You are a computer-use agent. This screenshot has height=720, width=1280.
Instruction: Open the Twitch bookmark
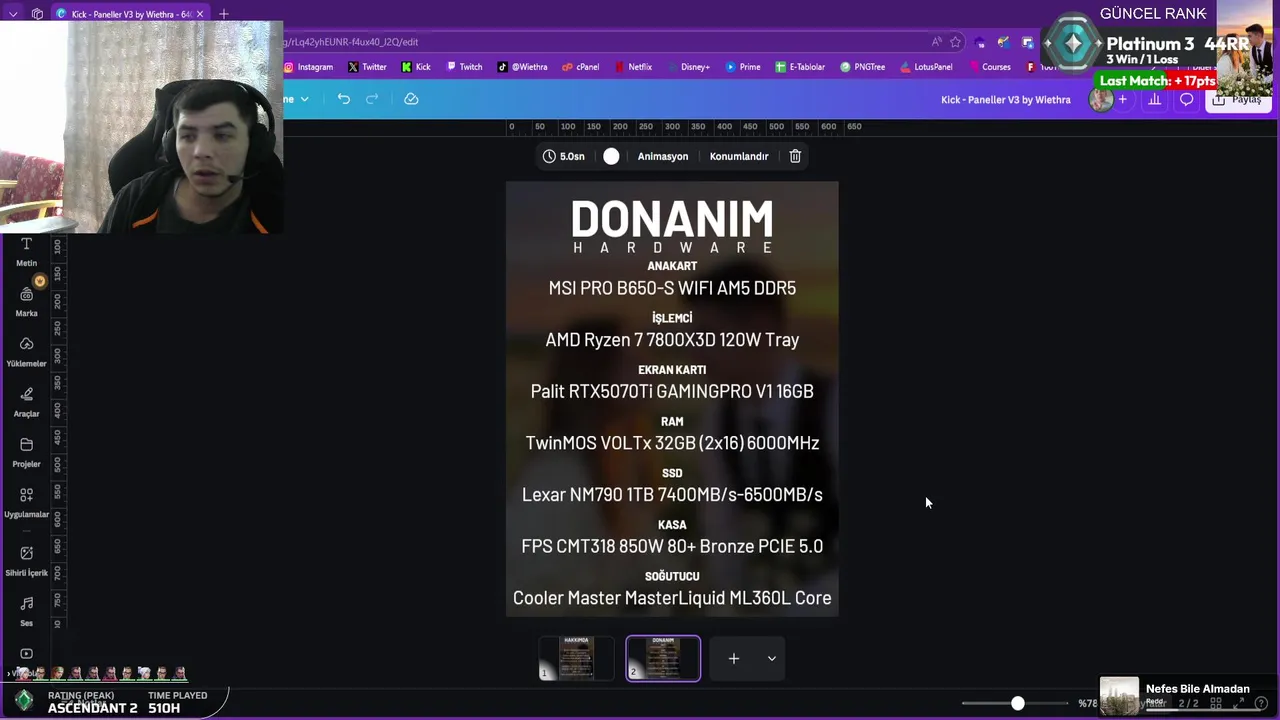pos(464,67)
